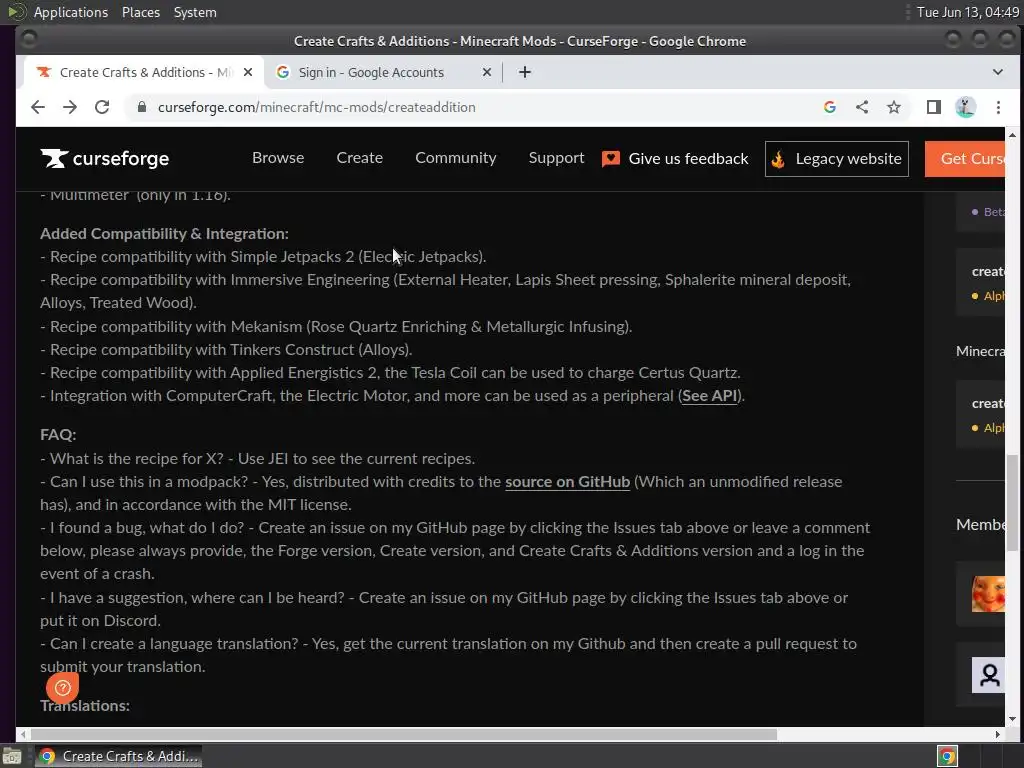Open the Support menu
This screenshot has height=768, width=1024.
point(556,158)
